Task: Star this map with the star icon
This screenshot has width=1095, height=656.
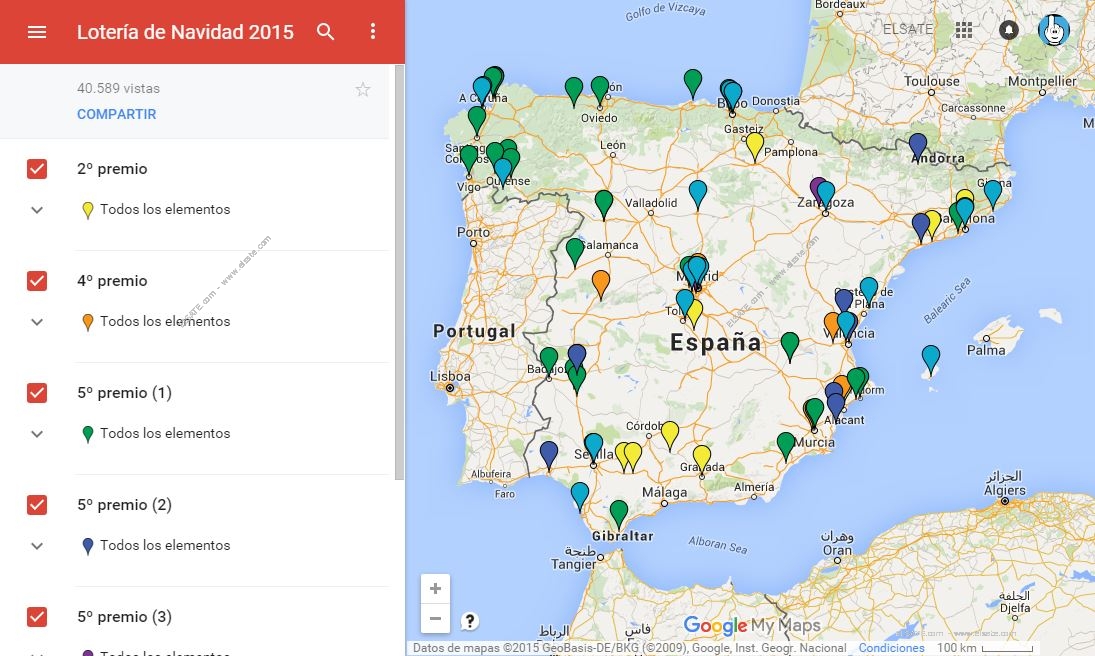Action: 362,89
